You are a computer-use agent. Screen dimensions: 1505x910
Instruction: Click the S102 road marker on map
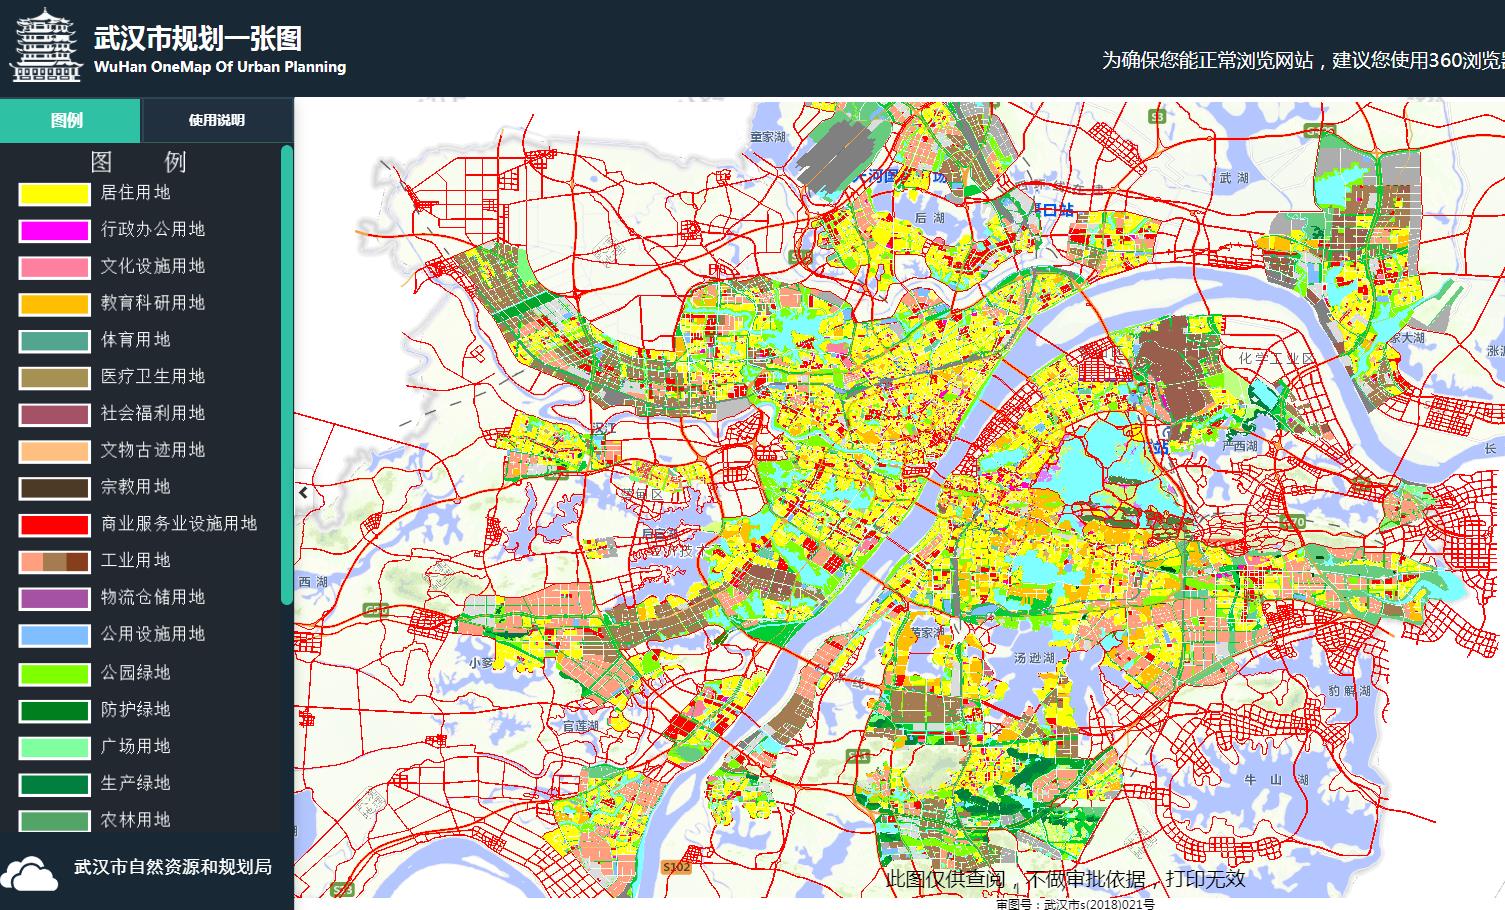pyautogui.click(x=676, y=867)
